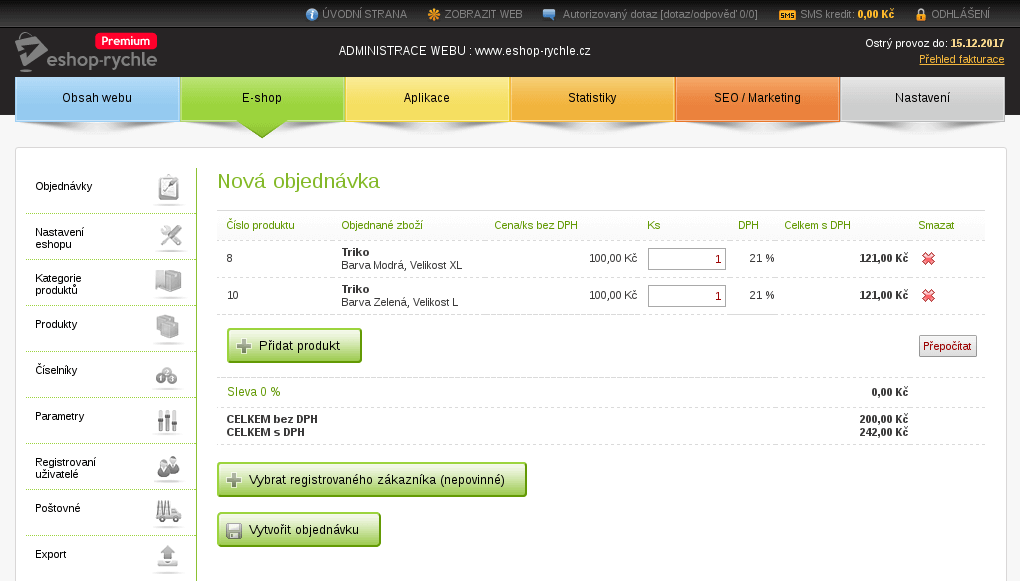Click the delivery truck icon for Poštovné

168,513
